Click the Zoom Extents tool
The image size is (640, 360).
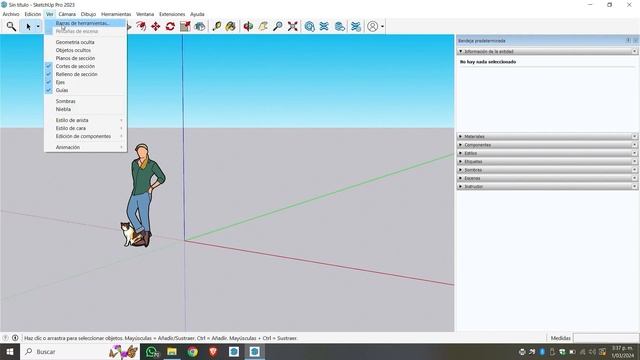pyautogui.click(x=292, y=27)
